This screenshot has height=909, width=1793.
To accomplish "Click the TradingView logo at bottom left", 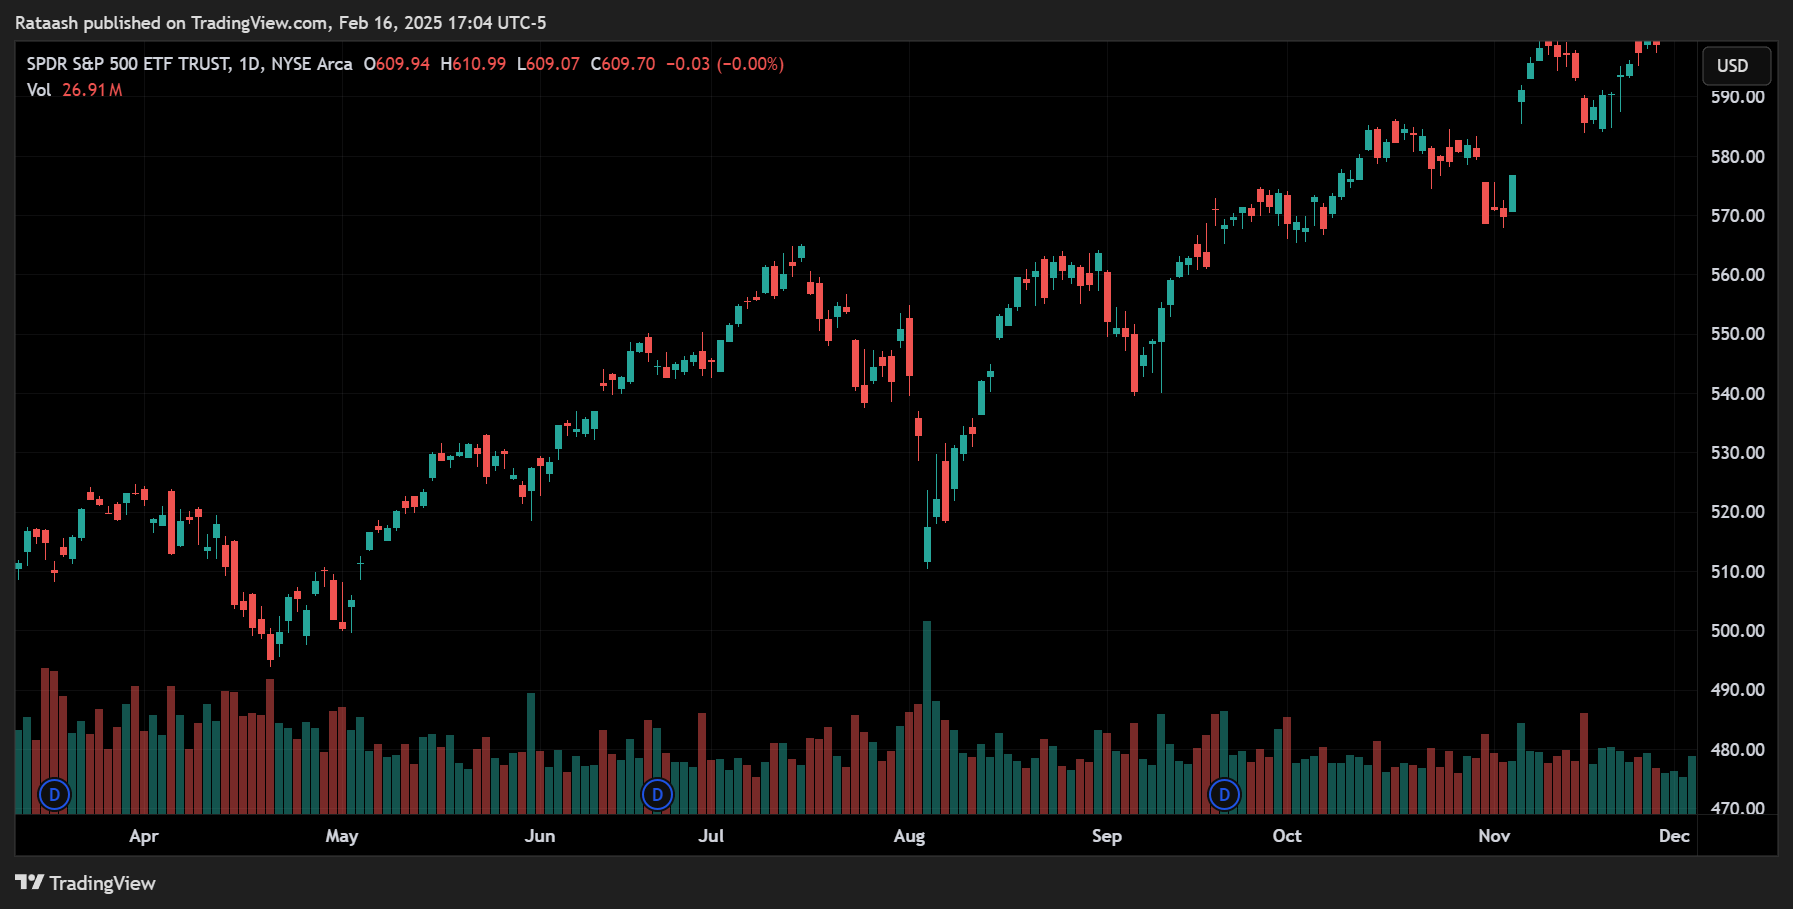I will point(85,883).
